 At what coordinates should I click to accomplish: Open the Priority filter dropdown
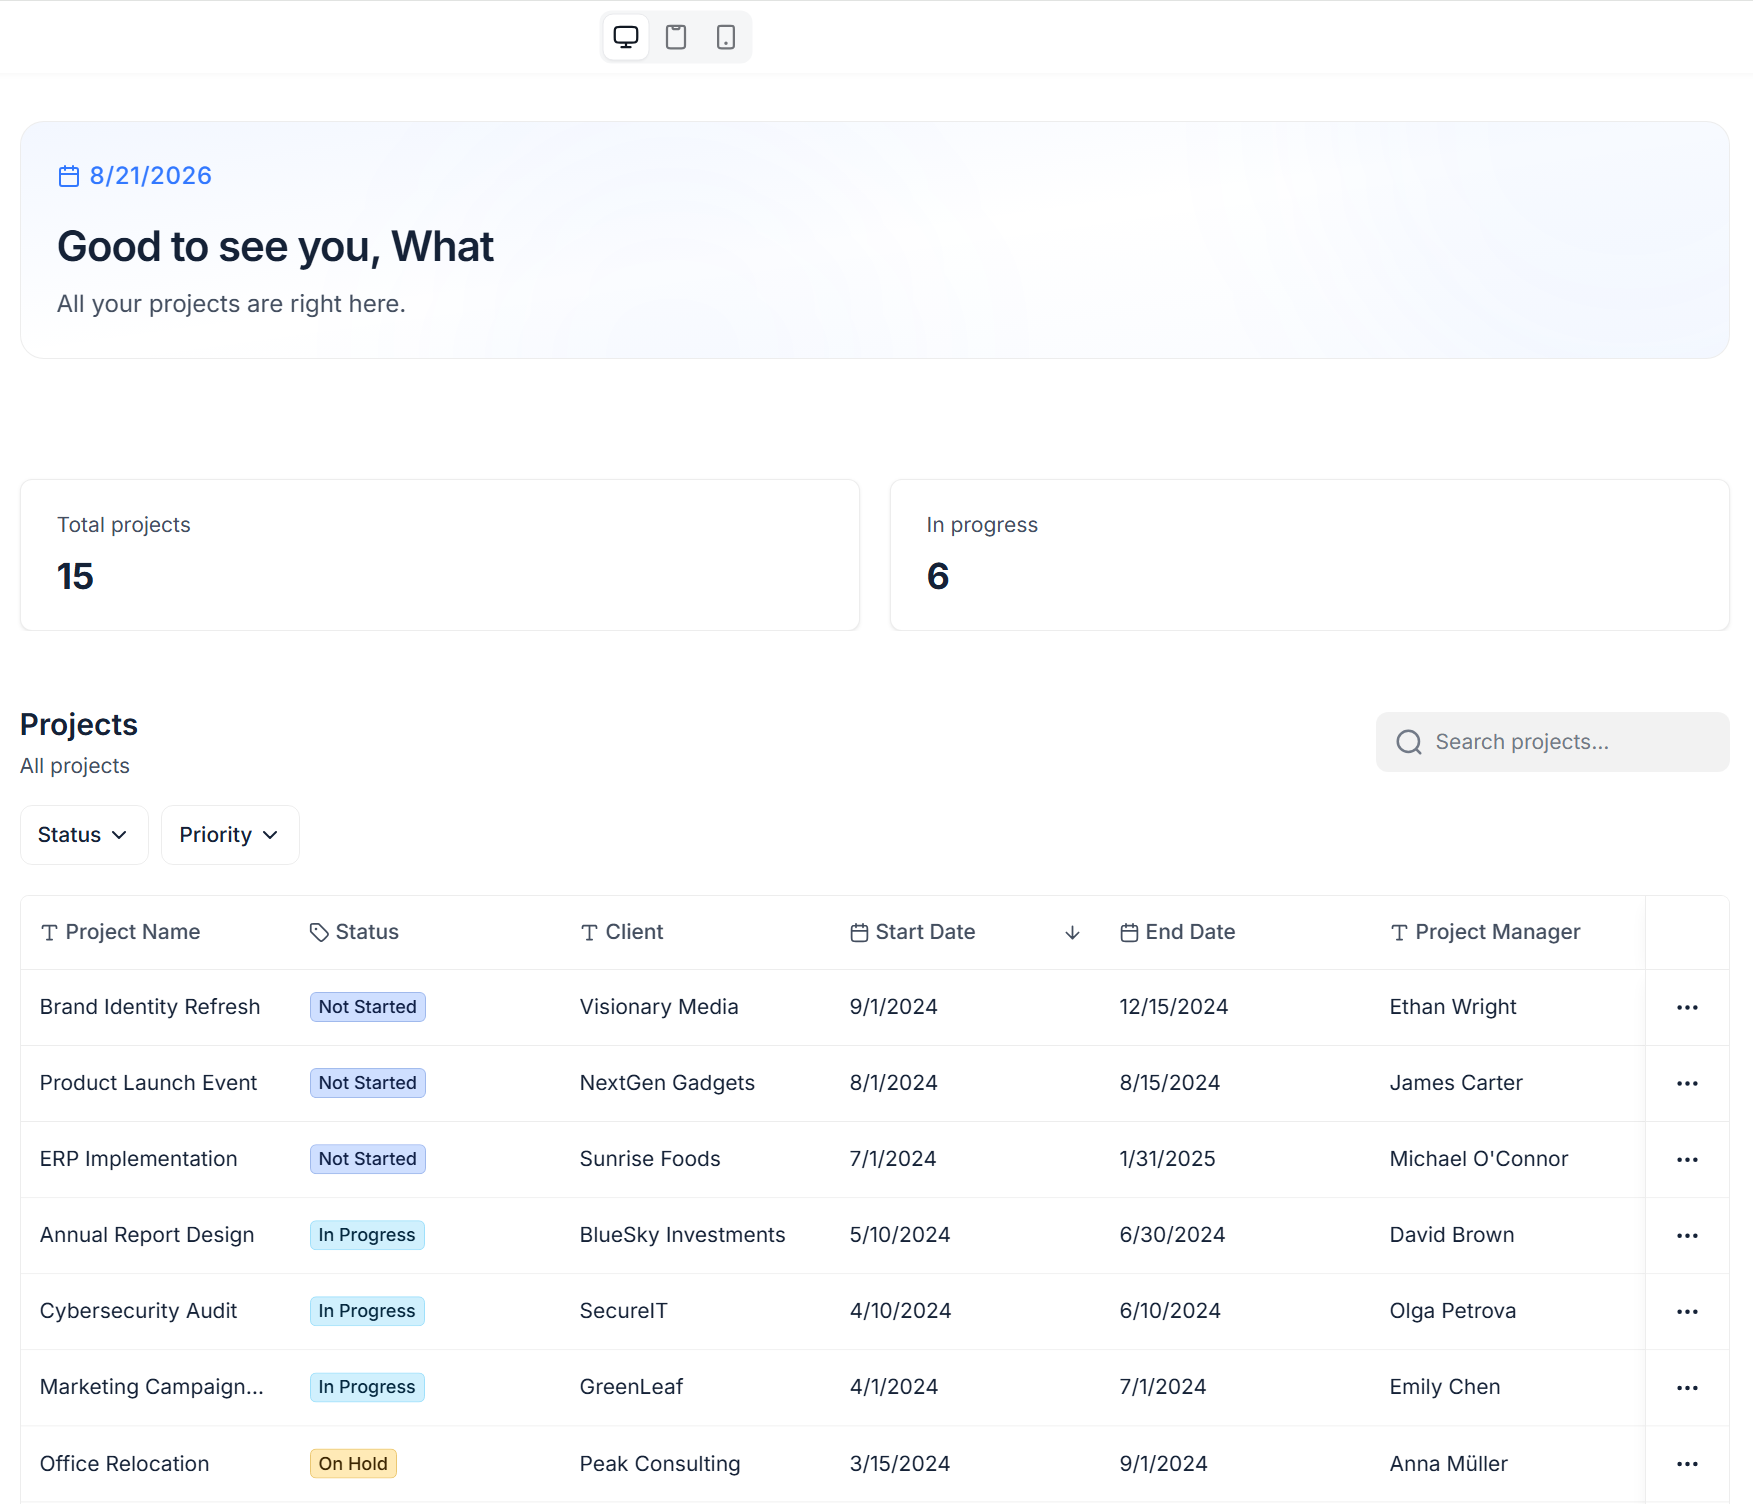coord(230,835)
